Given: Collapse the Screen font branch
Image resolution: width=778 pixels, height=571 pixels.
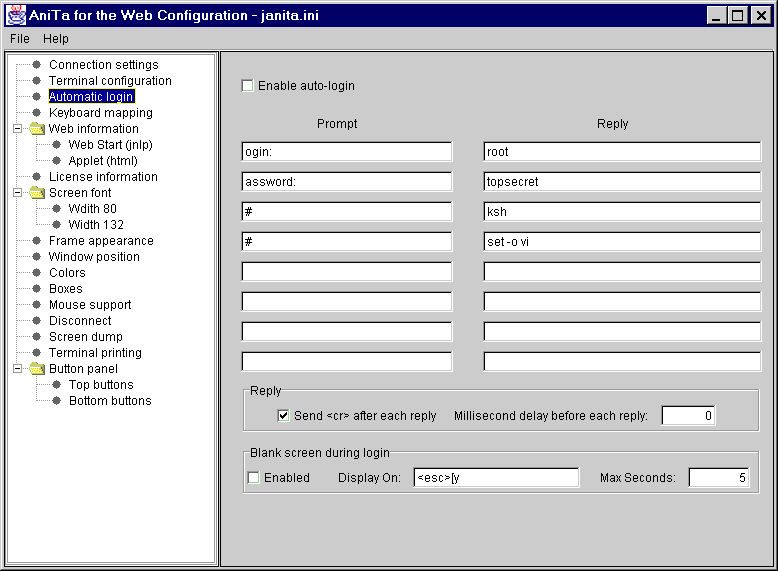Looking at the screenshot, I should [x=17, y=193].
